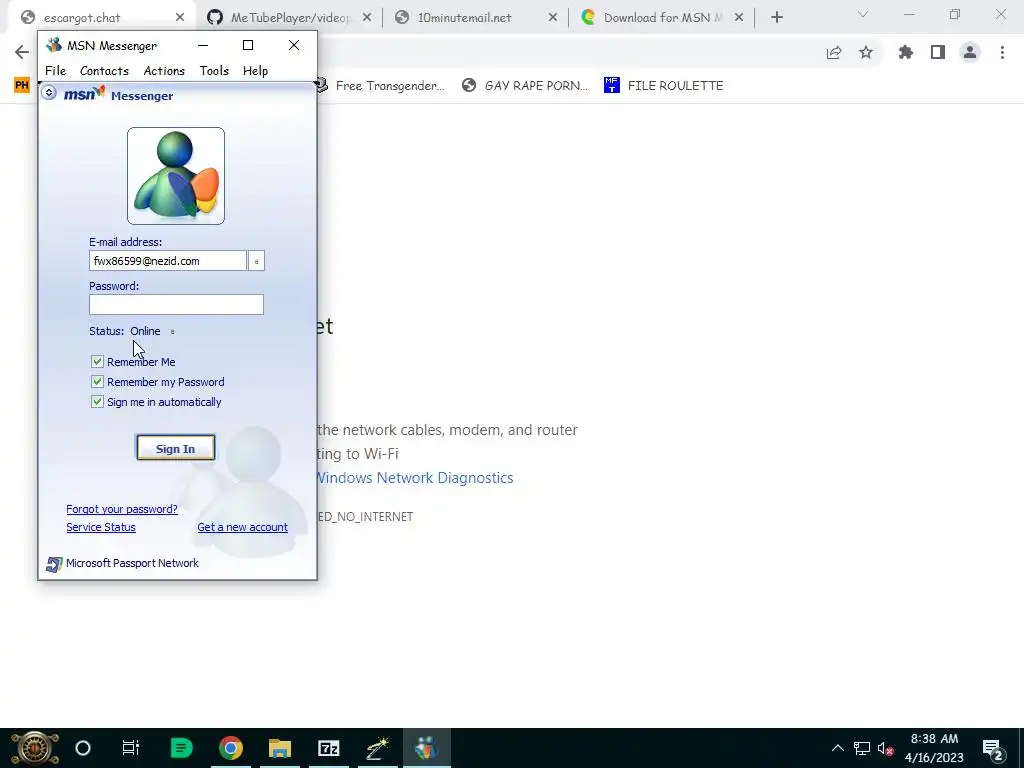The height and width of the screenshot is (768, 1024).
Task: Open the File menu in MSN Messenger
Action: click(56, 71)
